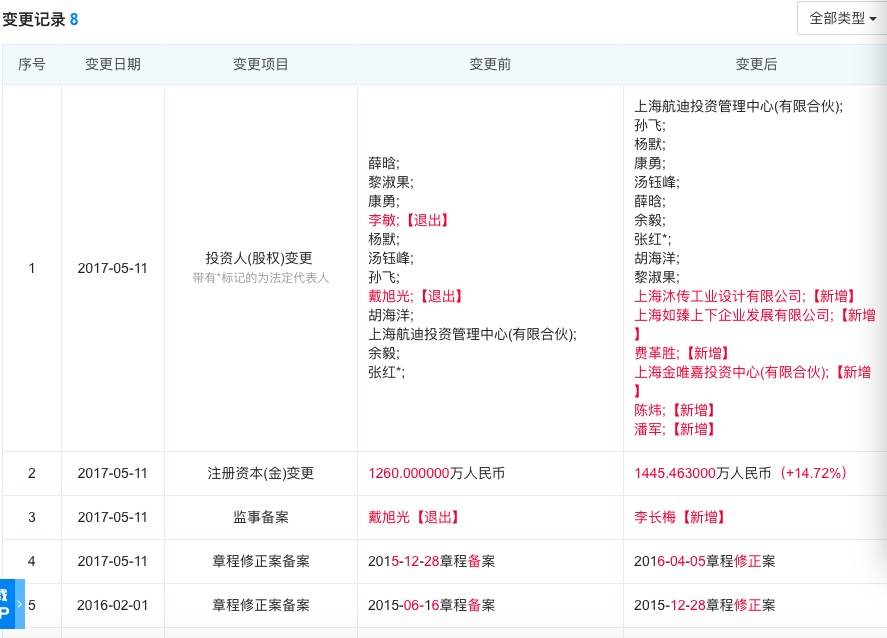
Task: Select 投资人(股权)变更 change item
Action: 259,258
